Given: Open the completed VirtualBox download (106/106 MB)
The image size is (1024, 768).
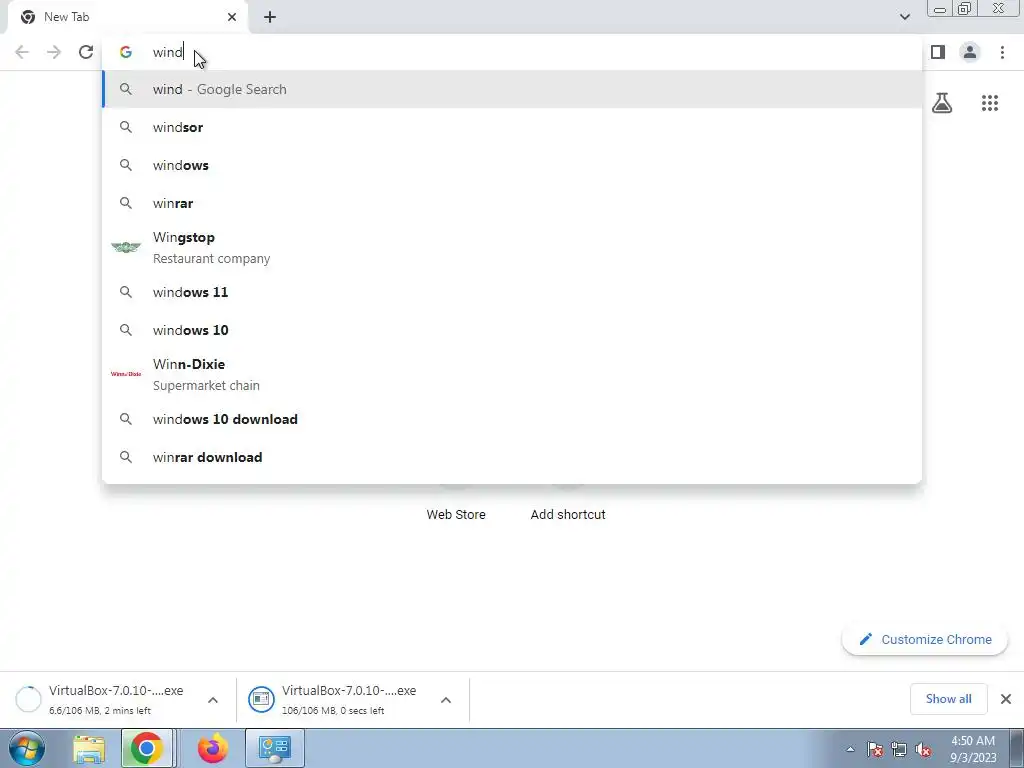Looking at the screenshot, I should click(x=349, y=699).
